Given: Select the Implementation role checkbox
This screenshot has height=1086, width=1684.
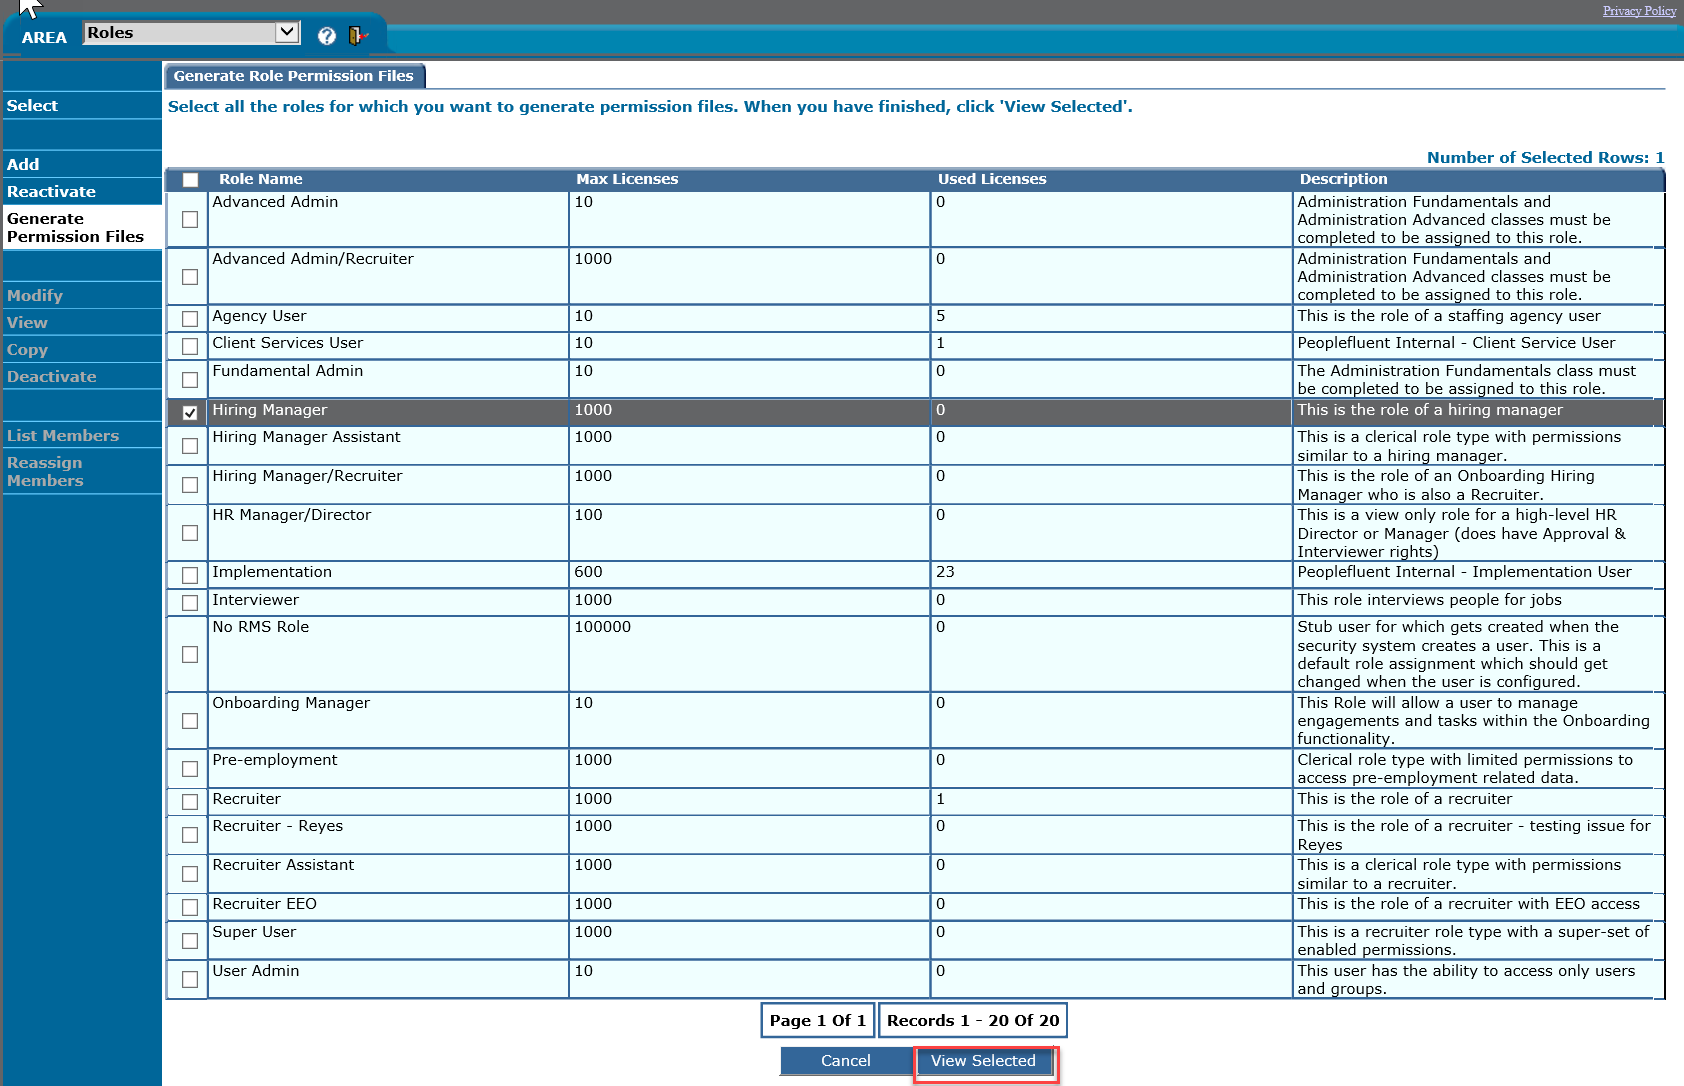Looking at the screenshot, I should (190, 575).
